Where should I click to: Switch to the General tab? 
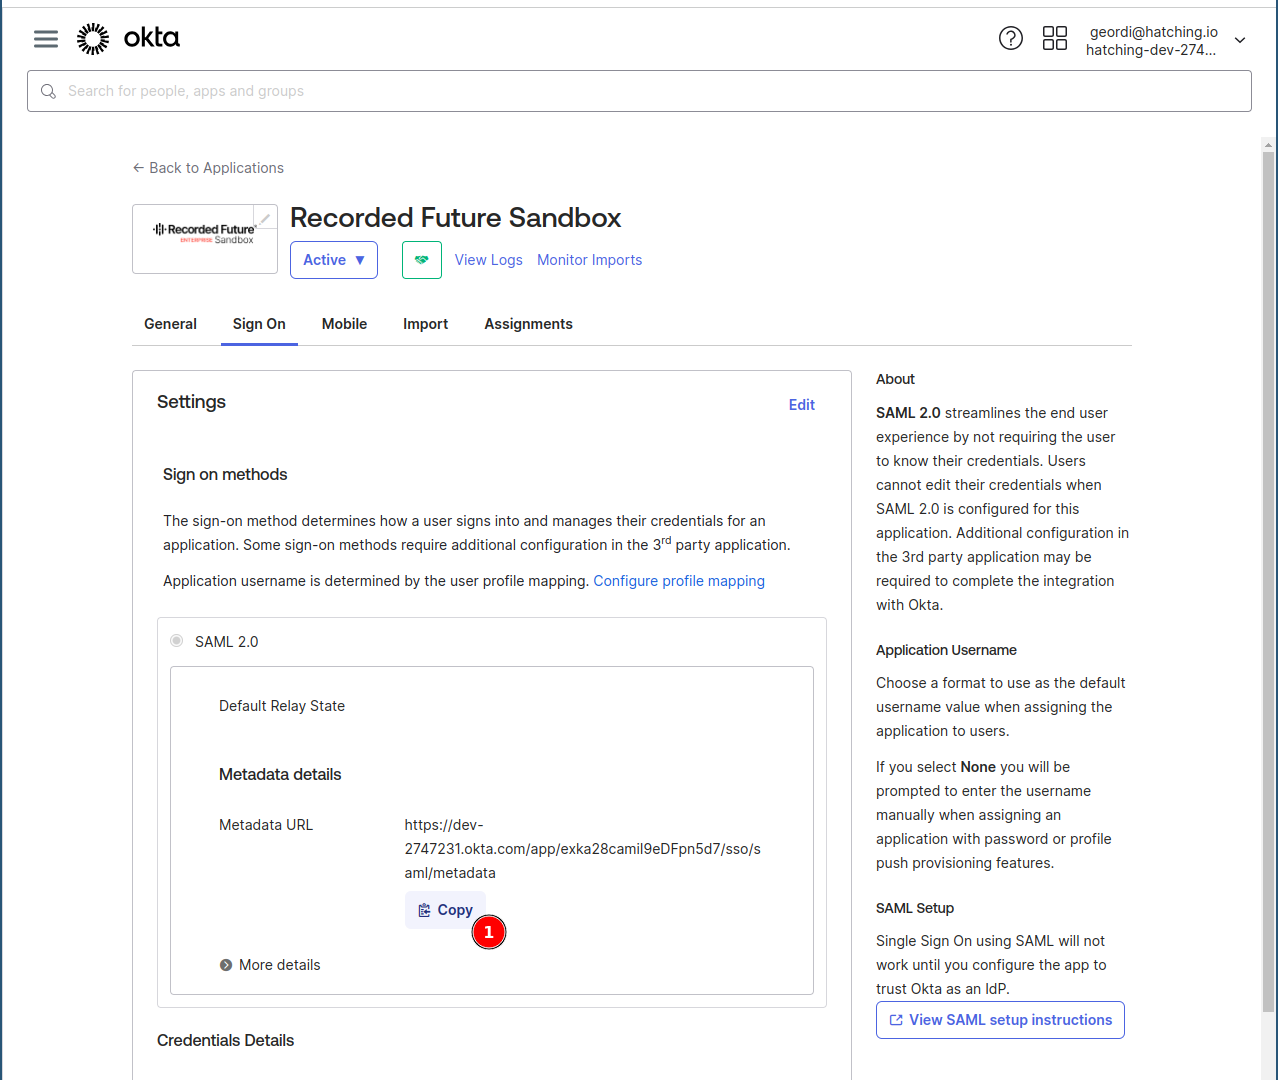(170, 324)
